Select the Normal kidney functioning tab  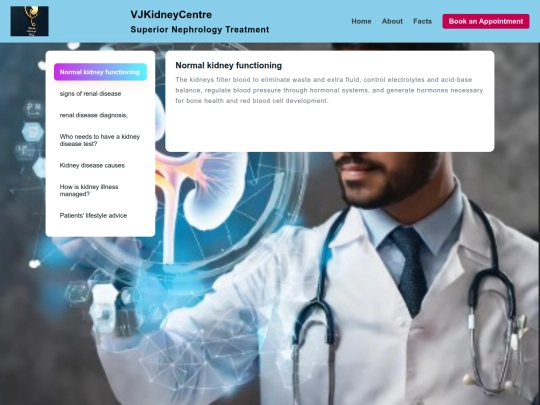point(100,72)
